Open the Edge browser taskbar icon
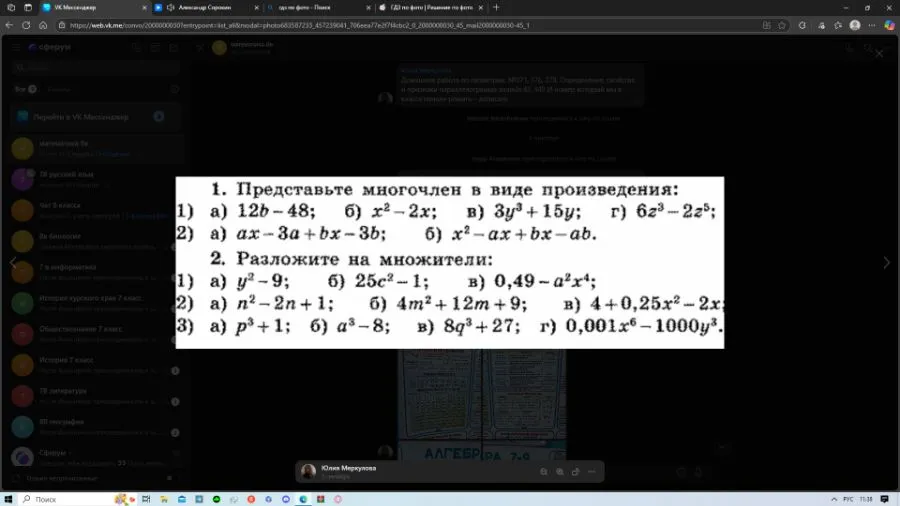 (302, 499)
